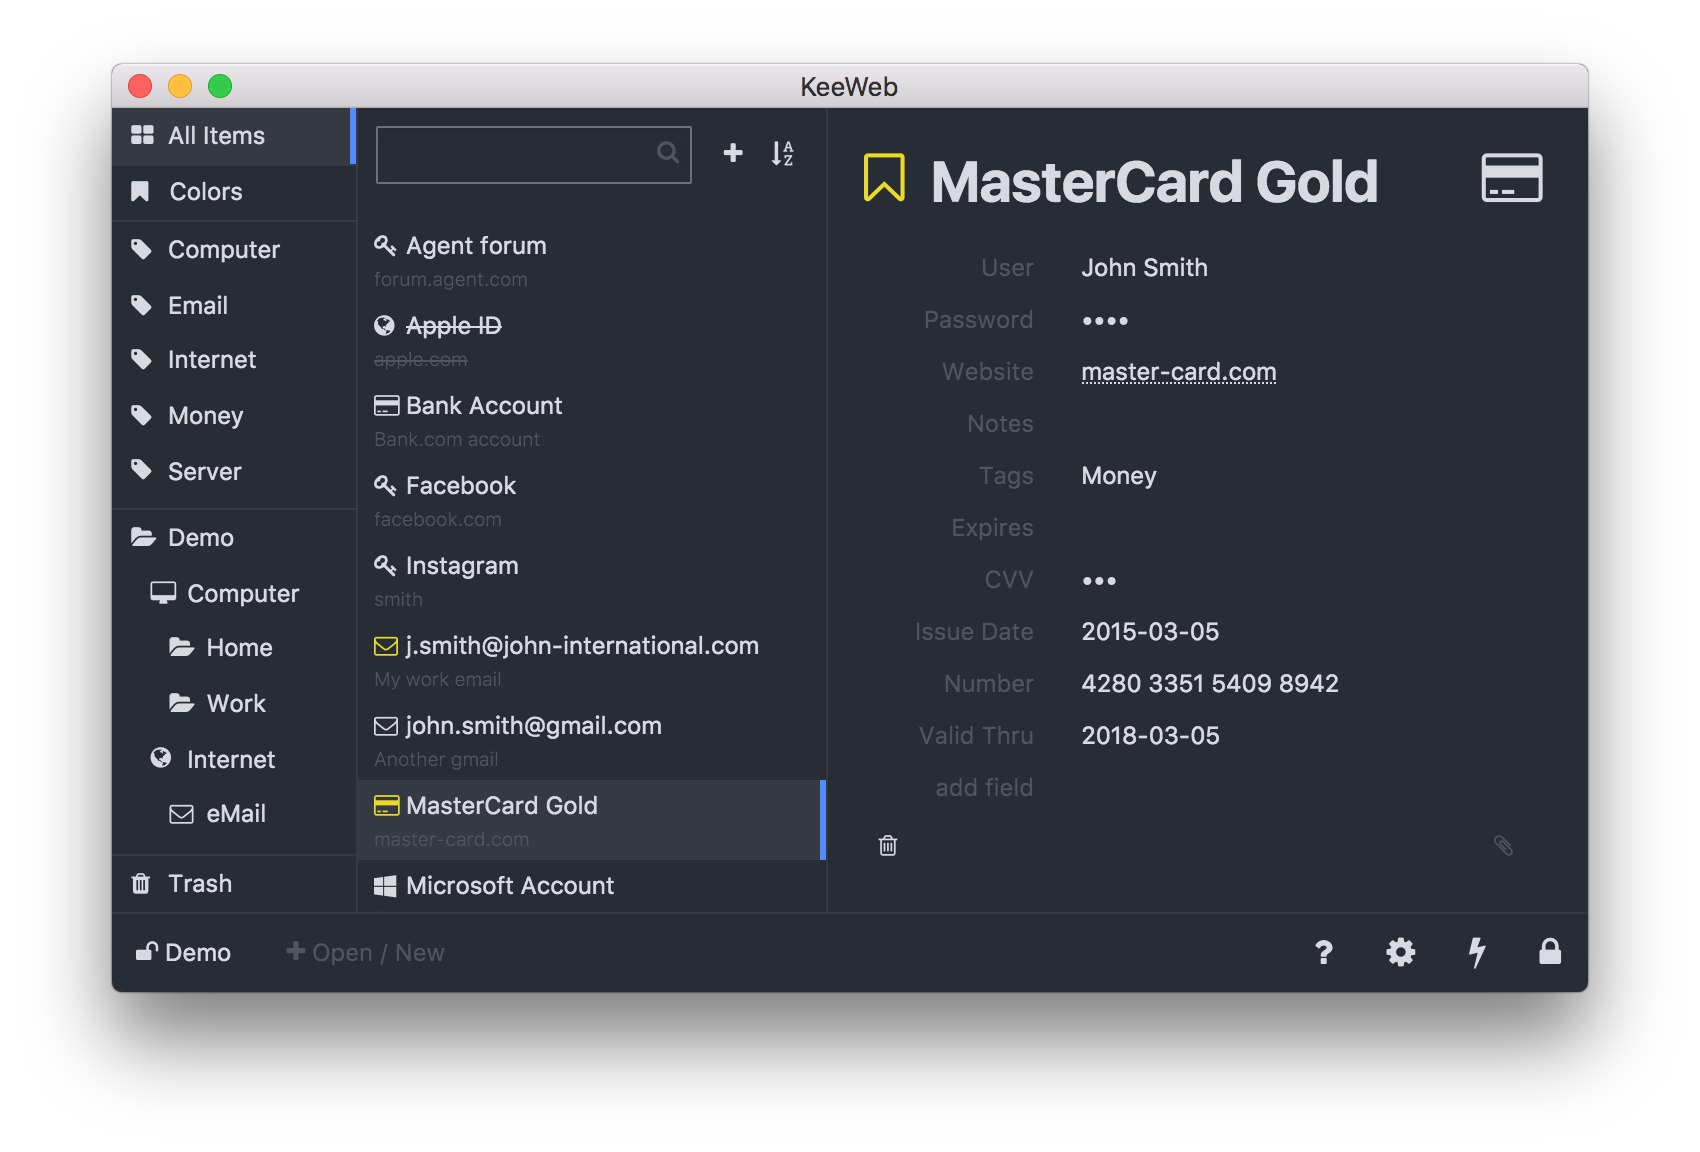Filter by the Internet tag

point(234,360)
